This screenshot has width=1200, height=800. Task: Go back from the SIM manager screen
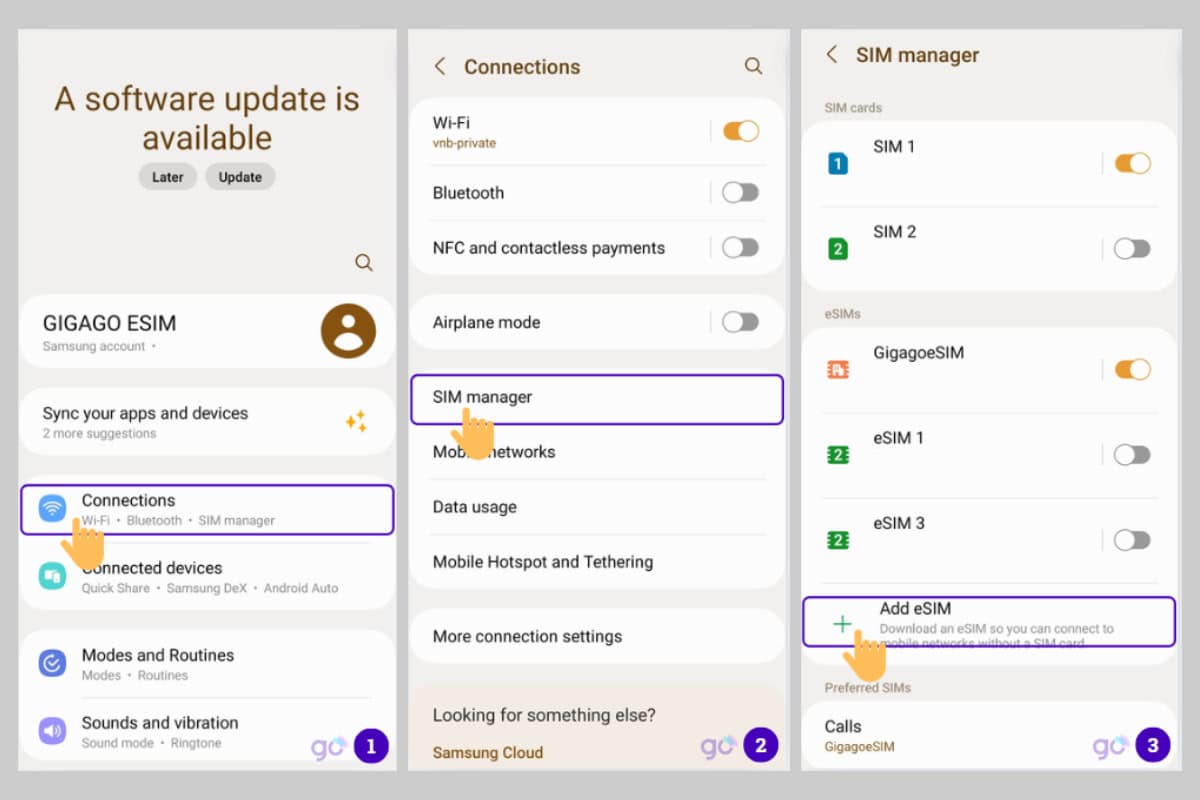tap(831, 55)
